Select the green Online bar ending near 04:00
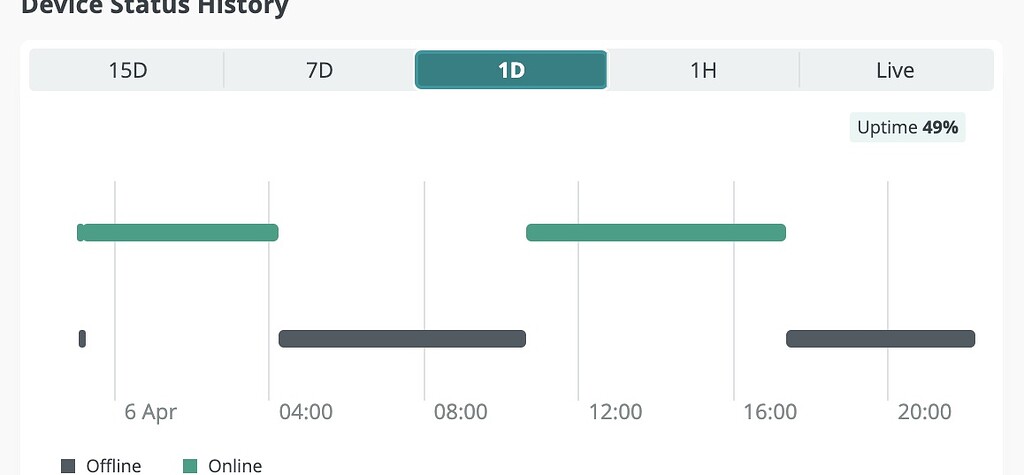This screenshot has width=1024, height=475. pos(180,233)
